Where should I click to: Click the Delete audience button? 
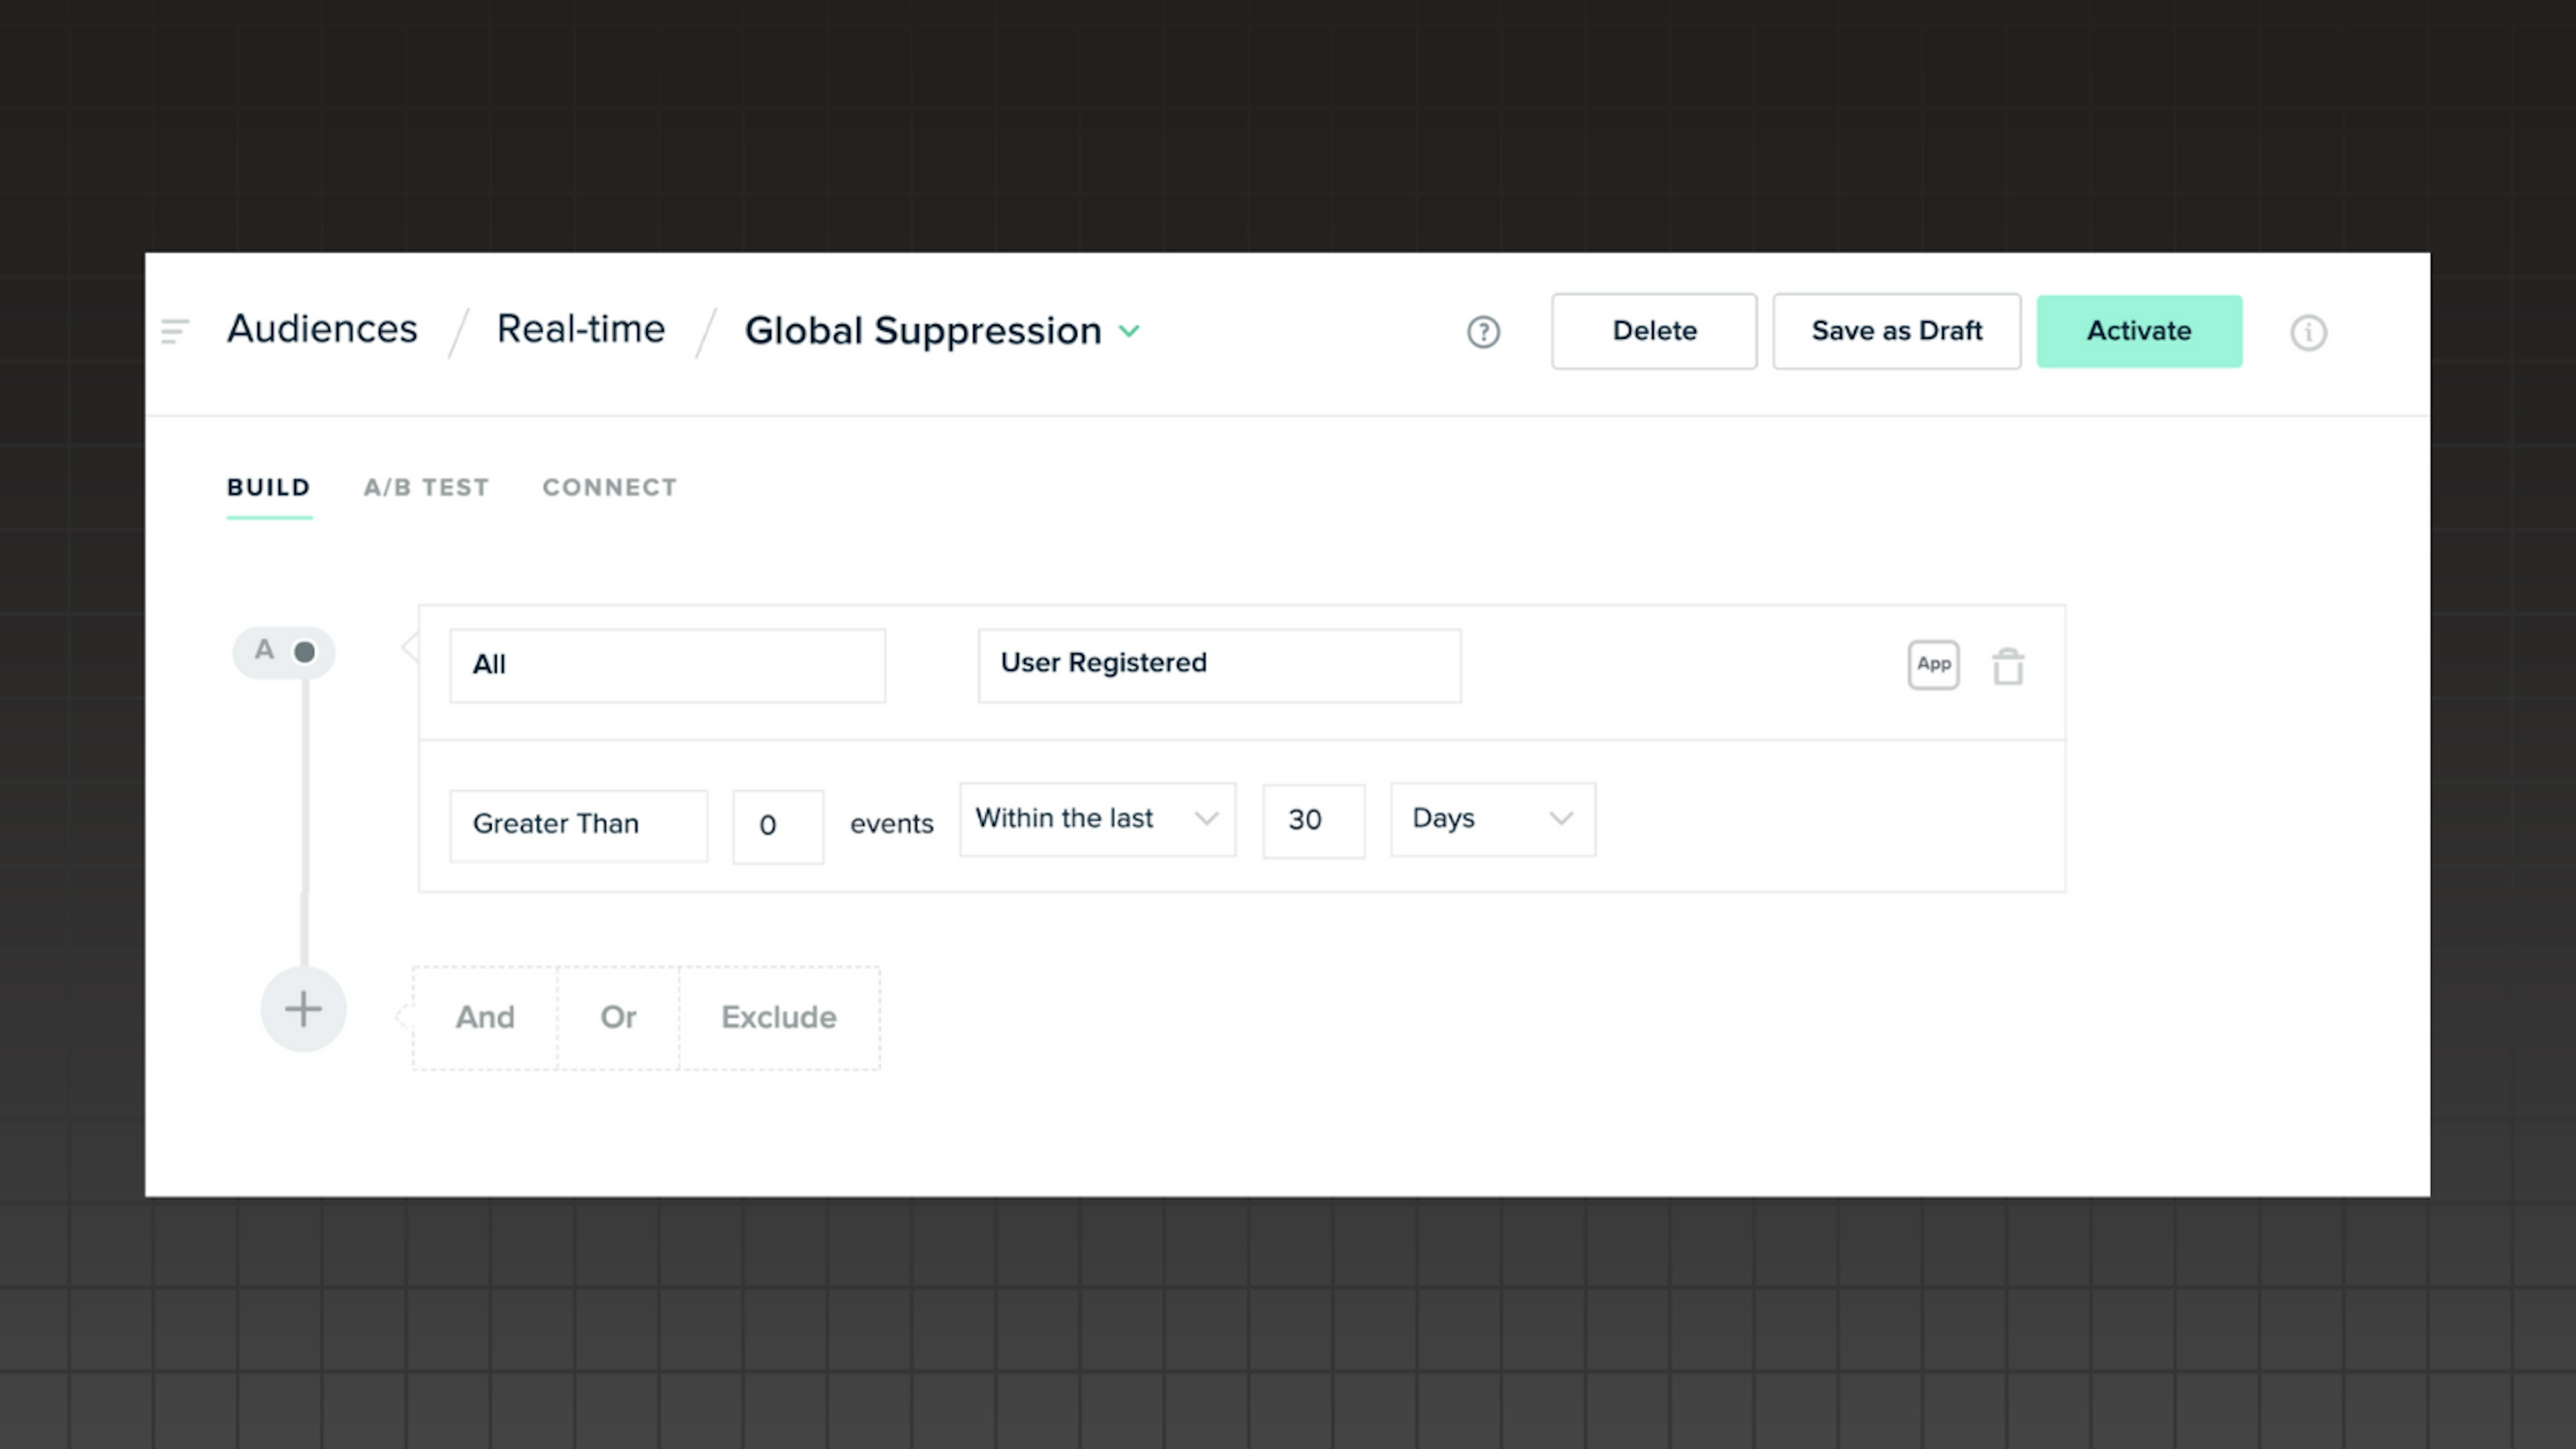point(1653,331)
